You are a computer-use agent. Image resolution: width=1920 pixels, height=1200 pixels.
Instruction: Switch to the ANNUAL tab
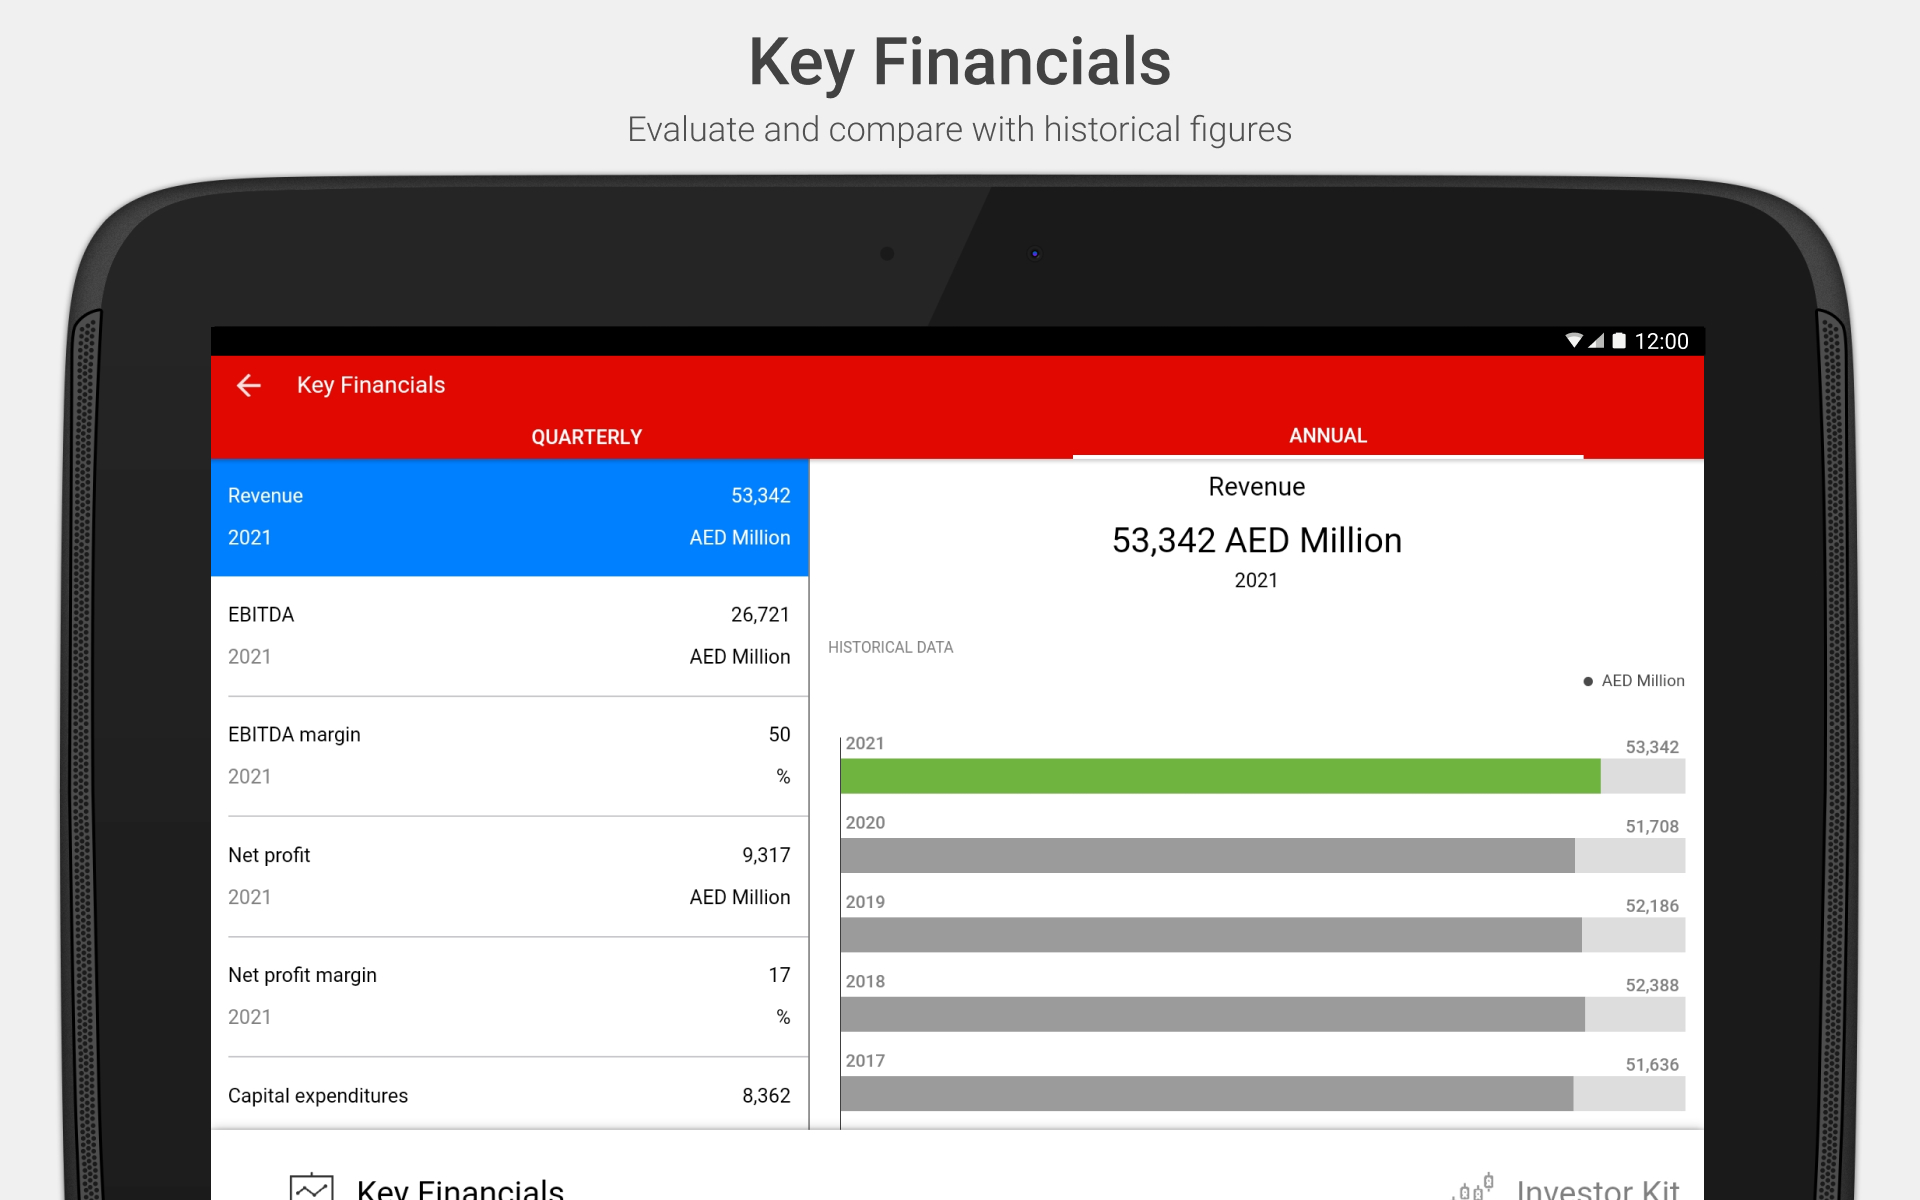[x=1327, y=436]
